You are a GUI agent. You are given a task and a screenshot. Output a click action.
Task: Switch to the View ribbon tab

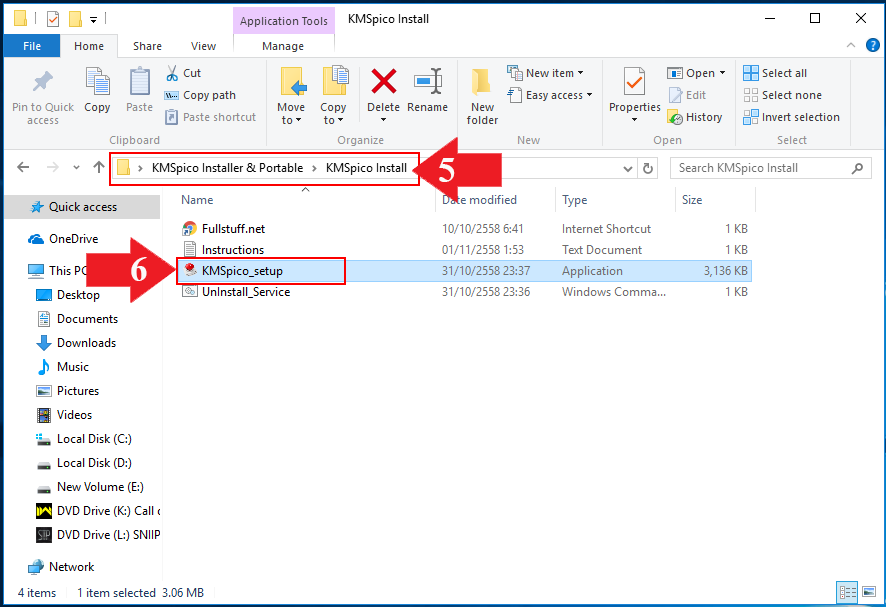pyautogui.click(x=203, y=46)
